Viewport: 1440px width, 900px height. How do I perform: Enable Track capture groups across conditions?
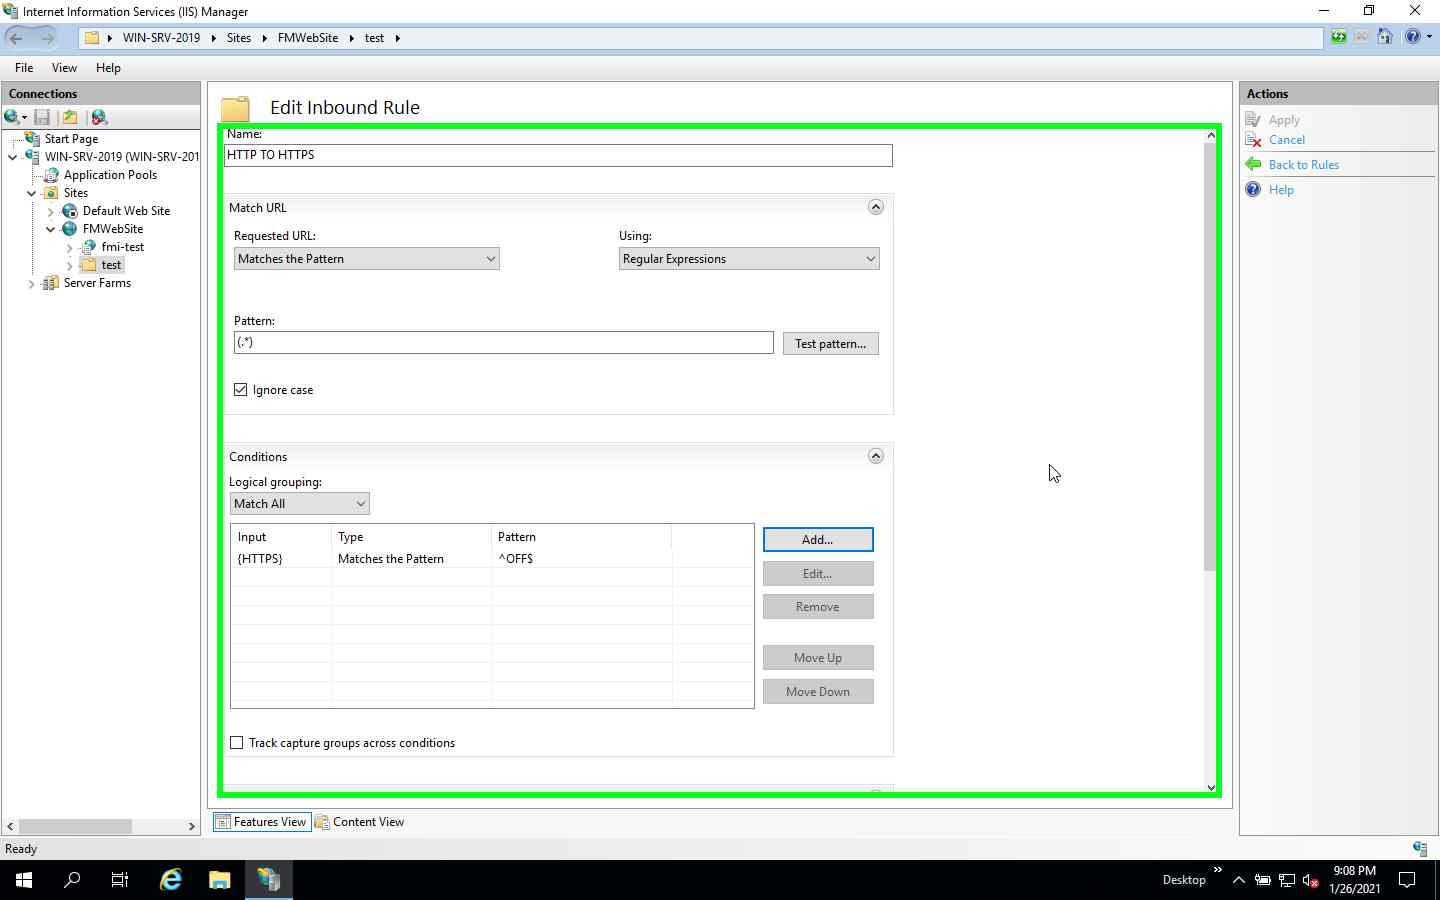[237, 742]
